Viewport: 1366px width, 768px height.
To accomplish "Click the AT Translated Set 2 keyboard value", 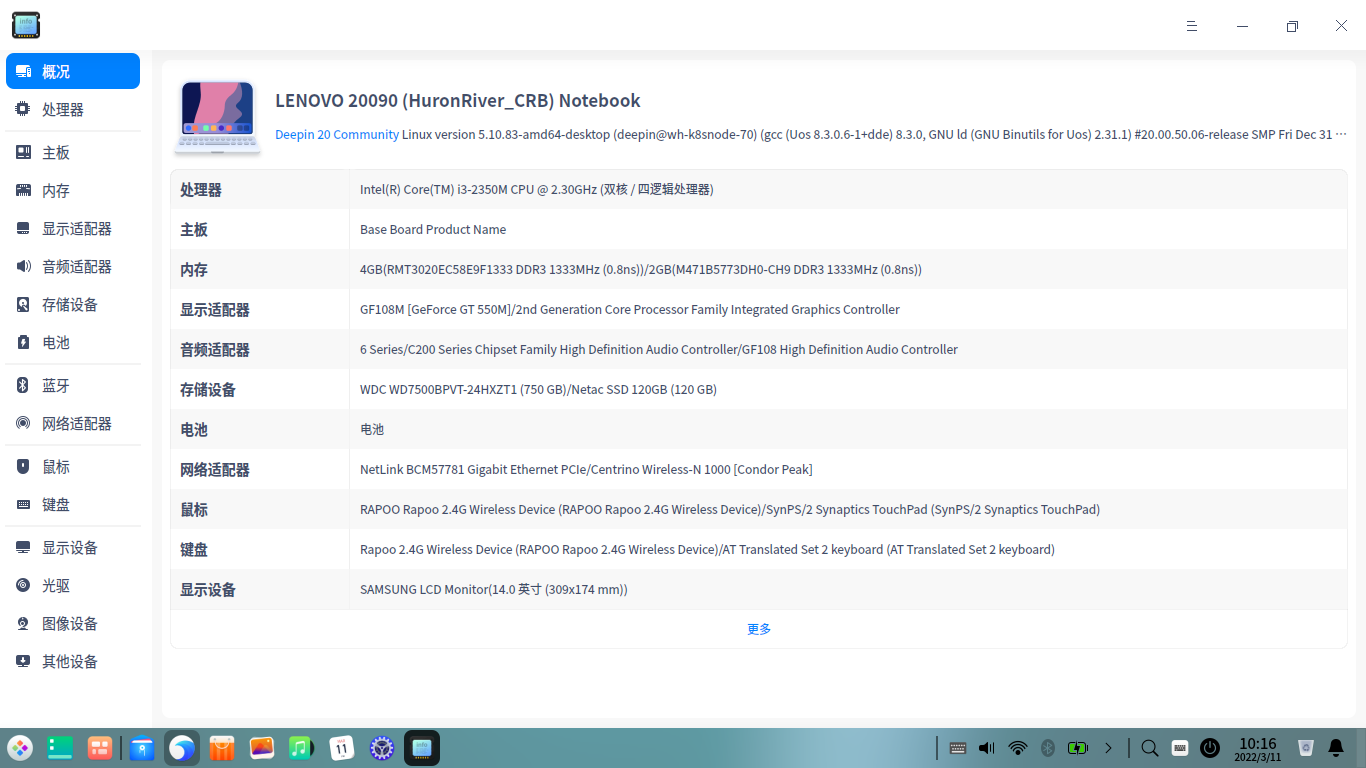I will pyautogui.click(x=707, y=549).
